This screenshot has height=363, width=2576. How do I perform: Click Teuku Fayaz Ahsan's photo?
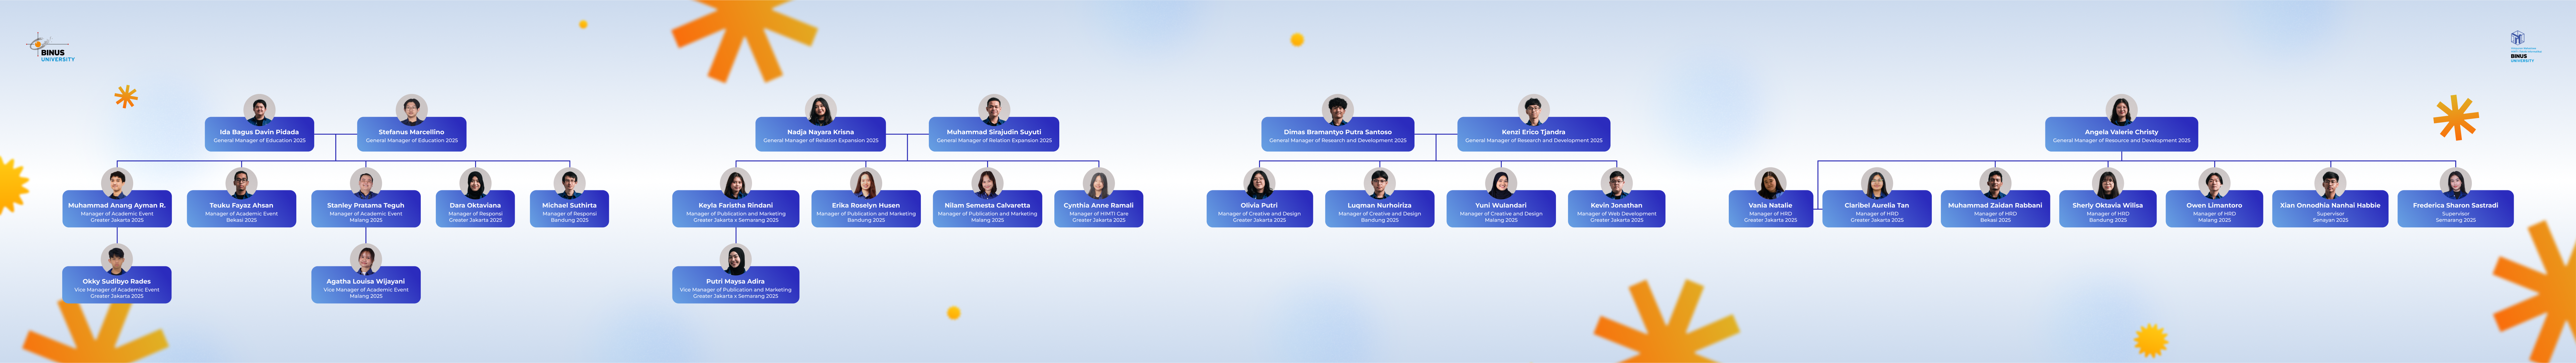(241, 183)
